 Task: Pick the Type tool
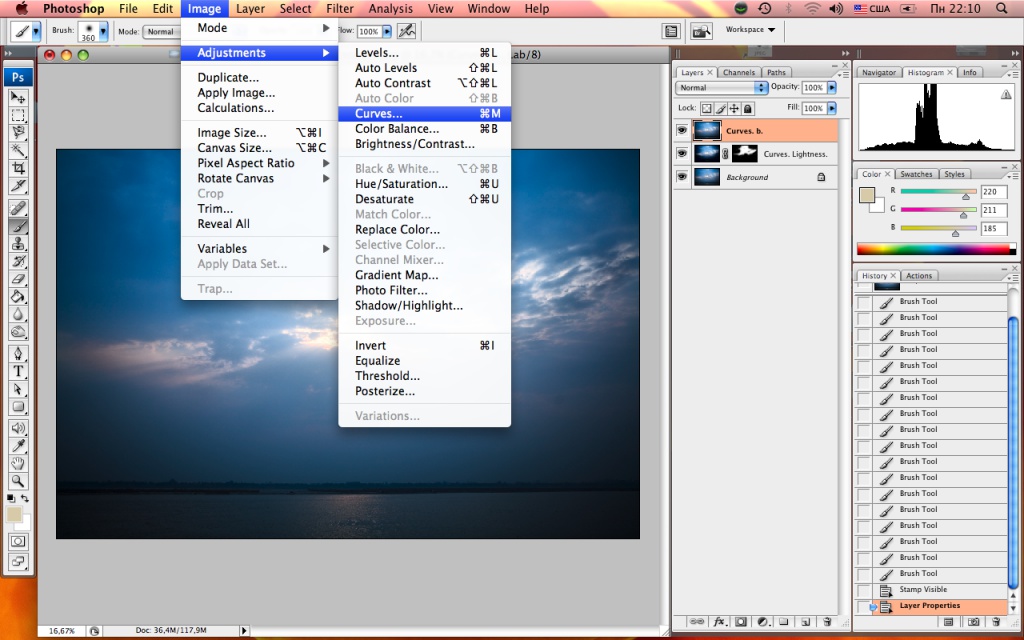pos(18,371)
